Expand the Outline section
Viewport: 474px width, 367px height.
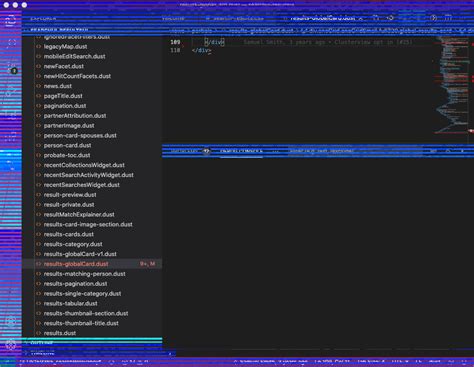click(x=92, y=343)
